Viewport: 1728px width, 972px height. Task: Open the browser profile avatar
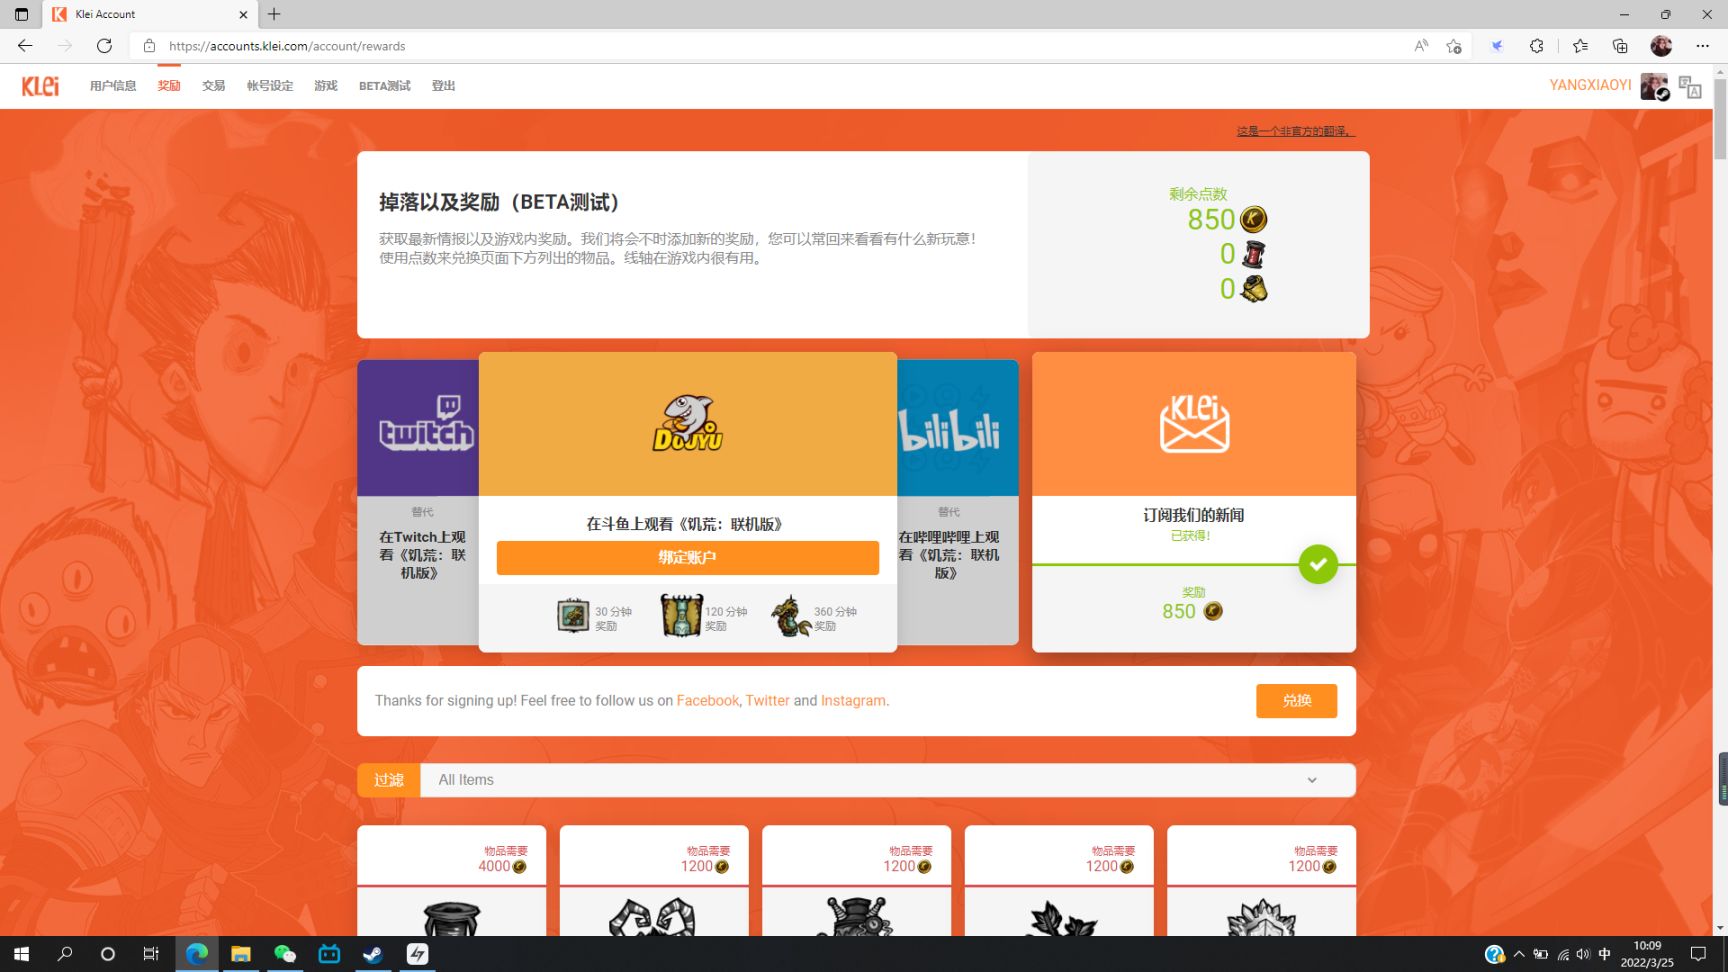[x=1661, y=46]
